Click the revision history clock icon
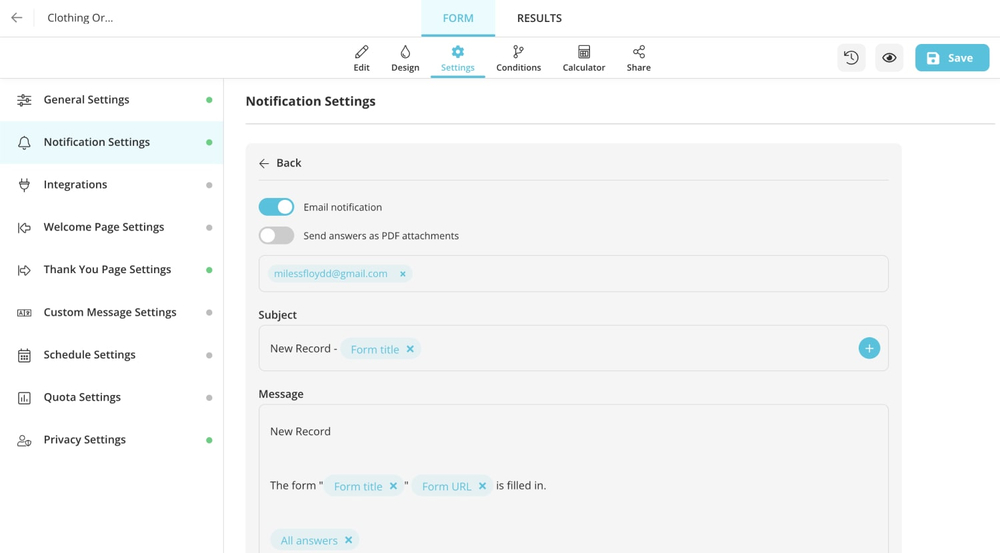The image size is (1000, 553). pyautogui.click(x=851, y=58)
